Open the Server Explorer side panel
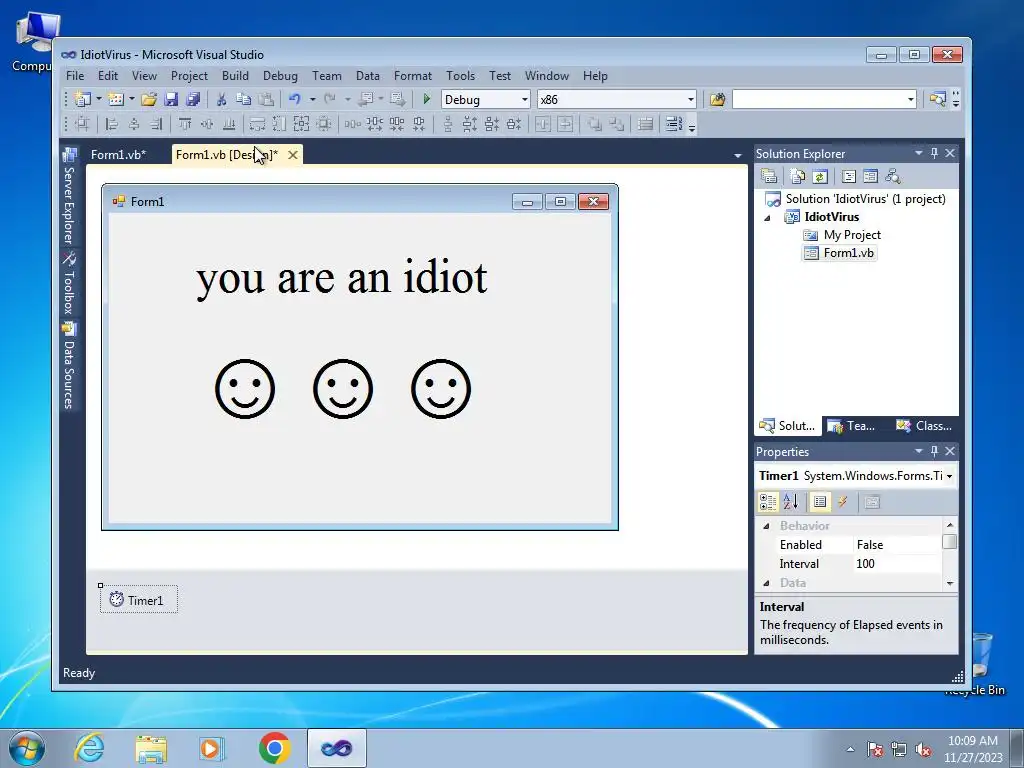 [69, 197]
